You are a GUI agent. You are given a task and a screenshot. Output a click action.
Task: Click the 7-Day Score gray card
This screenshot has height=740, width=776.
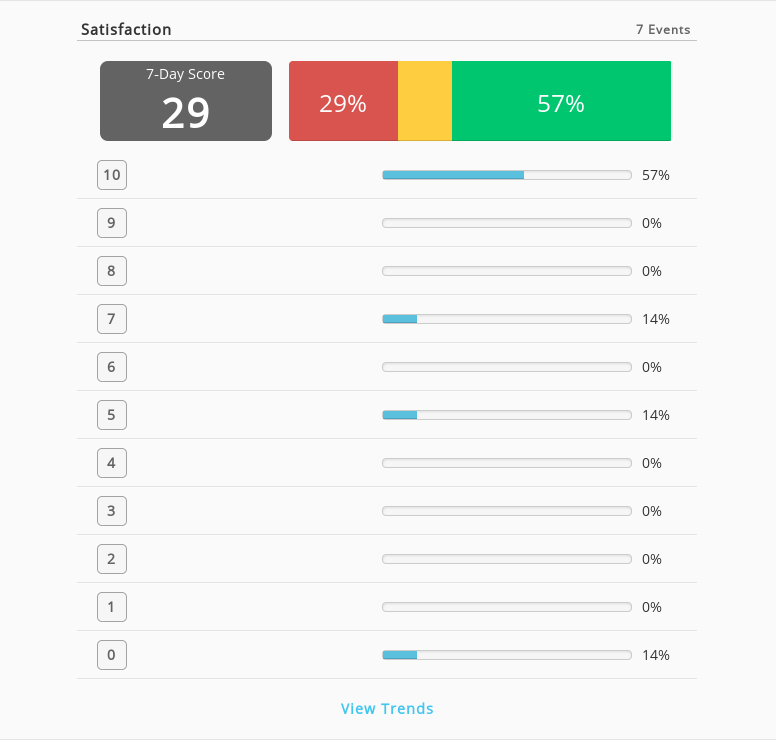tap(186, 101)
